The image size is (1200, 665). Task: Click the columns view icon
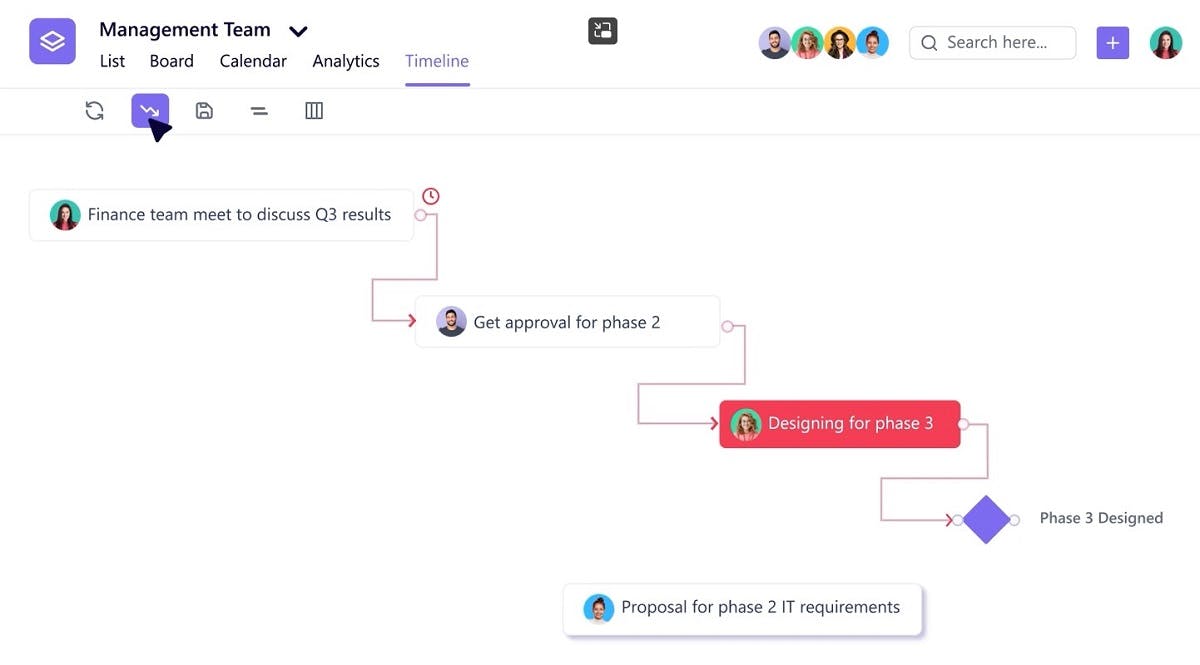click(x=313, y=110)
